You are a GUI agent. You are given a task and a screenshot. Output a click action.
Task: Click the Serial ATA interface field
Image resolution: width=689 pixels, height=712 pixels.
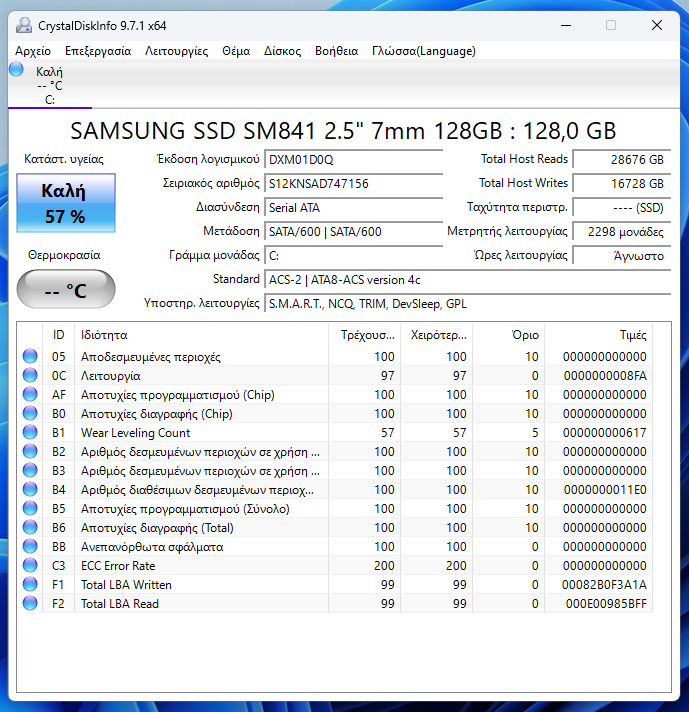[353, 208]
